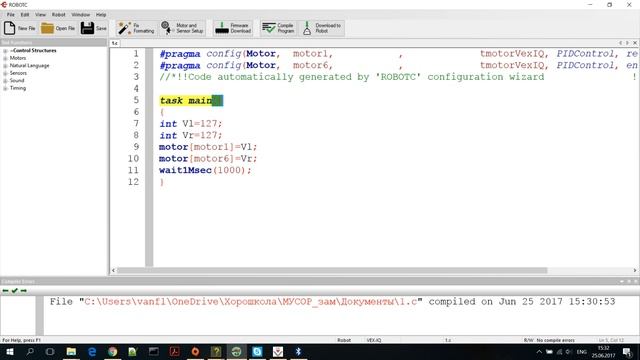Image resolution: width=640 pixels, height=360 pixels.
Task: Click the 'int Vr=127;' code line
Action: (x=191, y=135)
